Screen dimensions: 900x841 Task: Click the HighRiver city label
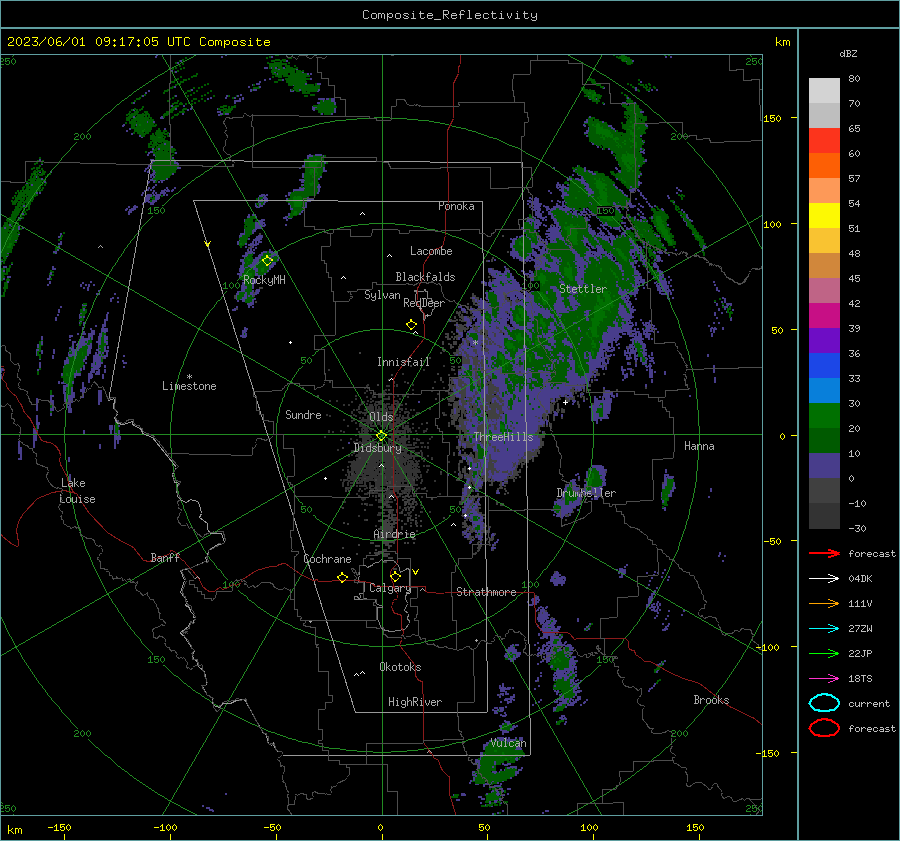(x=415, y=702)
